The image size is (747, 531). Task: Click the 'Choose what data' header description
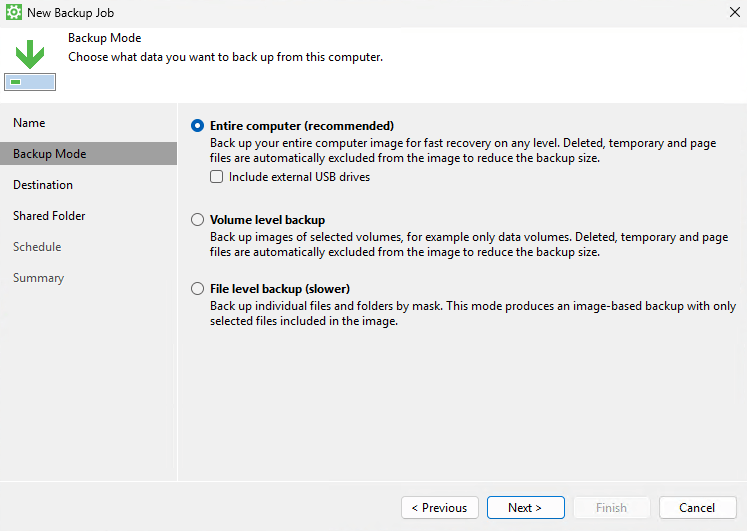point(225,57)
